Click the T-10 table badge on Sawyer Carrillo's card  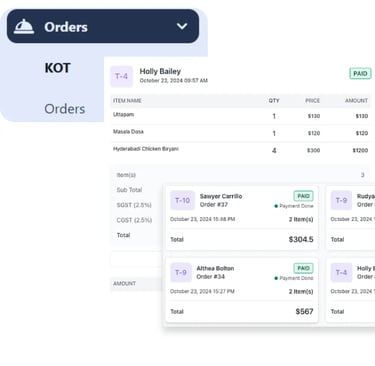coord(182,200)
